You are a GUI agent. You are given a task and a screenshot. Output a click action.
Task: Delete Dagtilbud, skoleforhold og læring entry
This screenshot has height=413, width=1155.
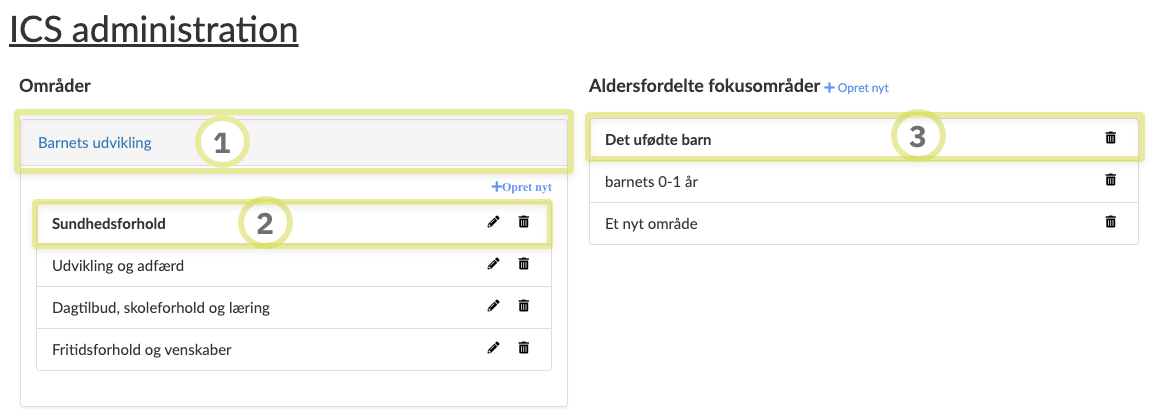pyautogui.click(x=523, y=306)
